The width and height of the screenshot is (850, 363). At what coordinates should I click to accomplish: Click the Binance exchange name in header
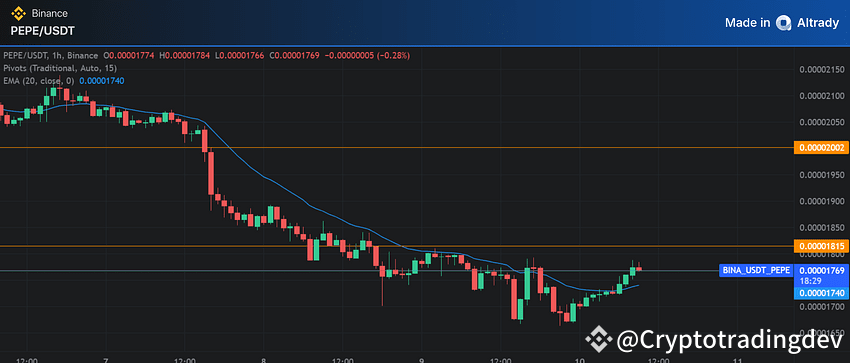click(50, 13)
